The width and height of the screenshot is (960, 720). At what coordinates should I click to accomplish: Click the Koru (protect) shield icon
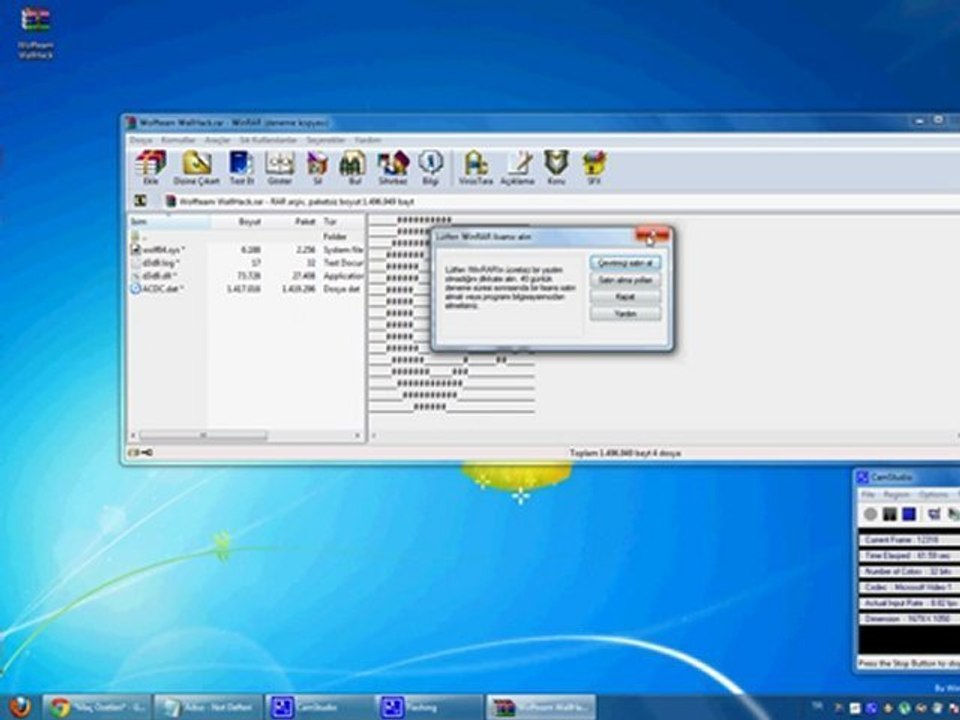click(556, 167)
